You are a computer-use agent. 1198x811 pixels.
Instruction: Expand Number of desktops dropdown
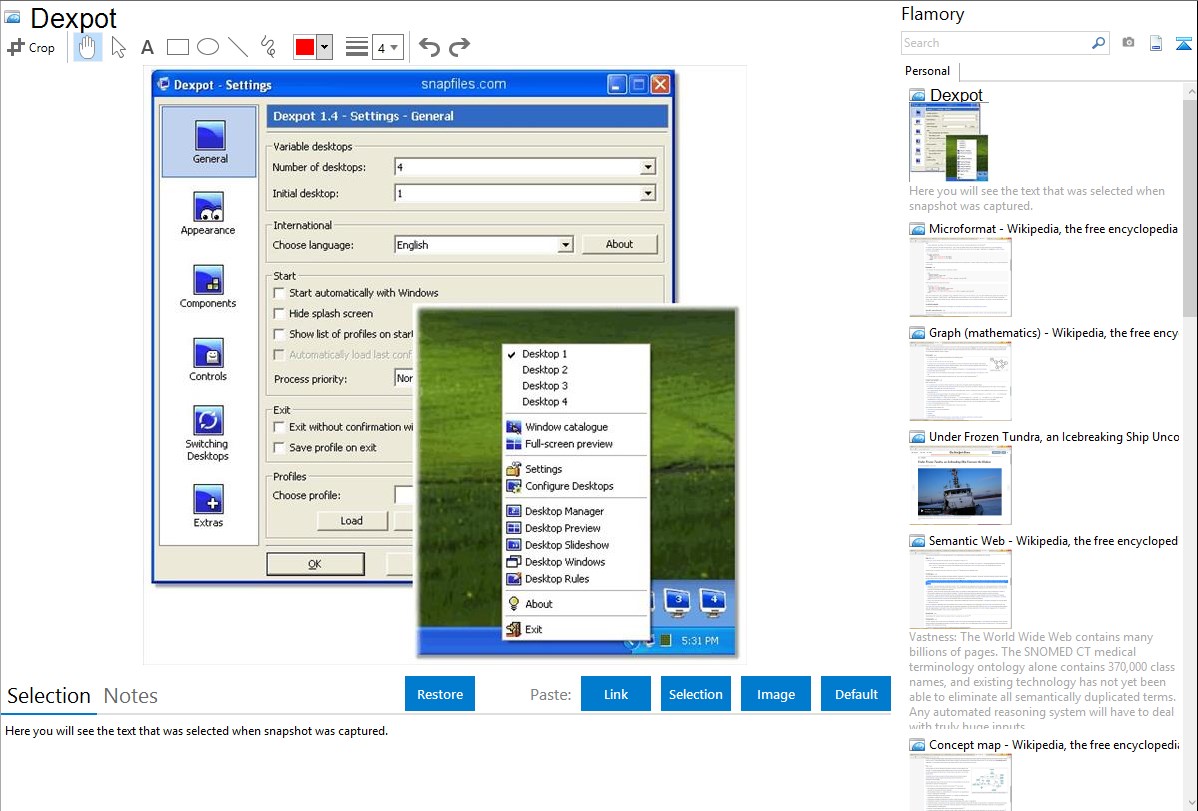coord(647,167)
